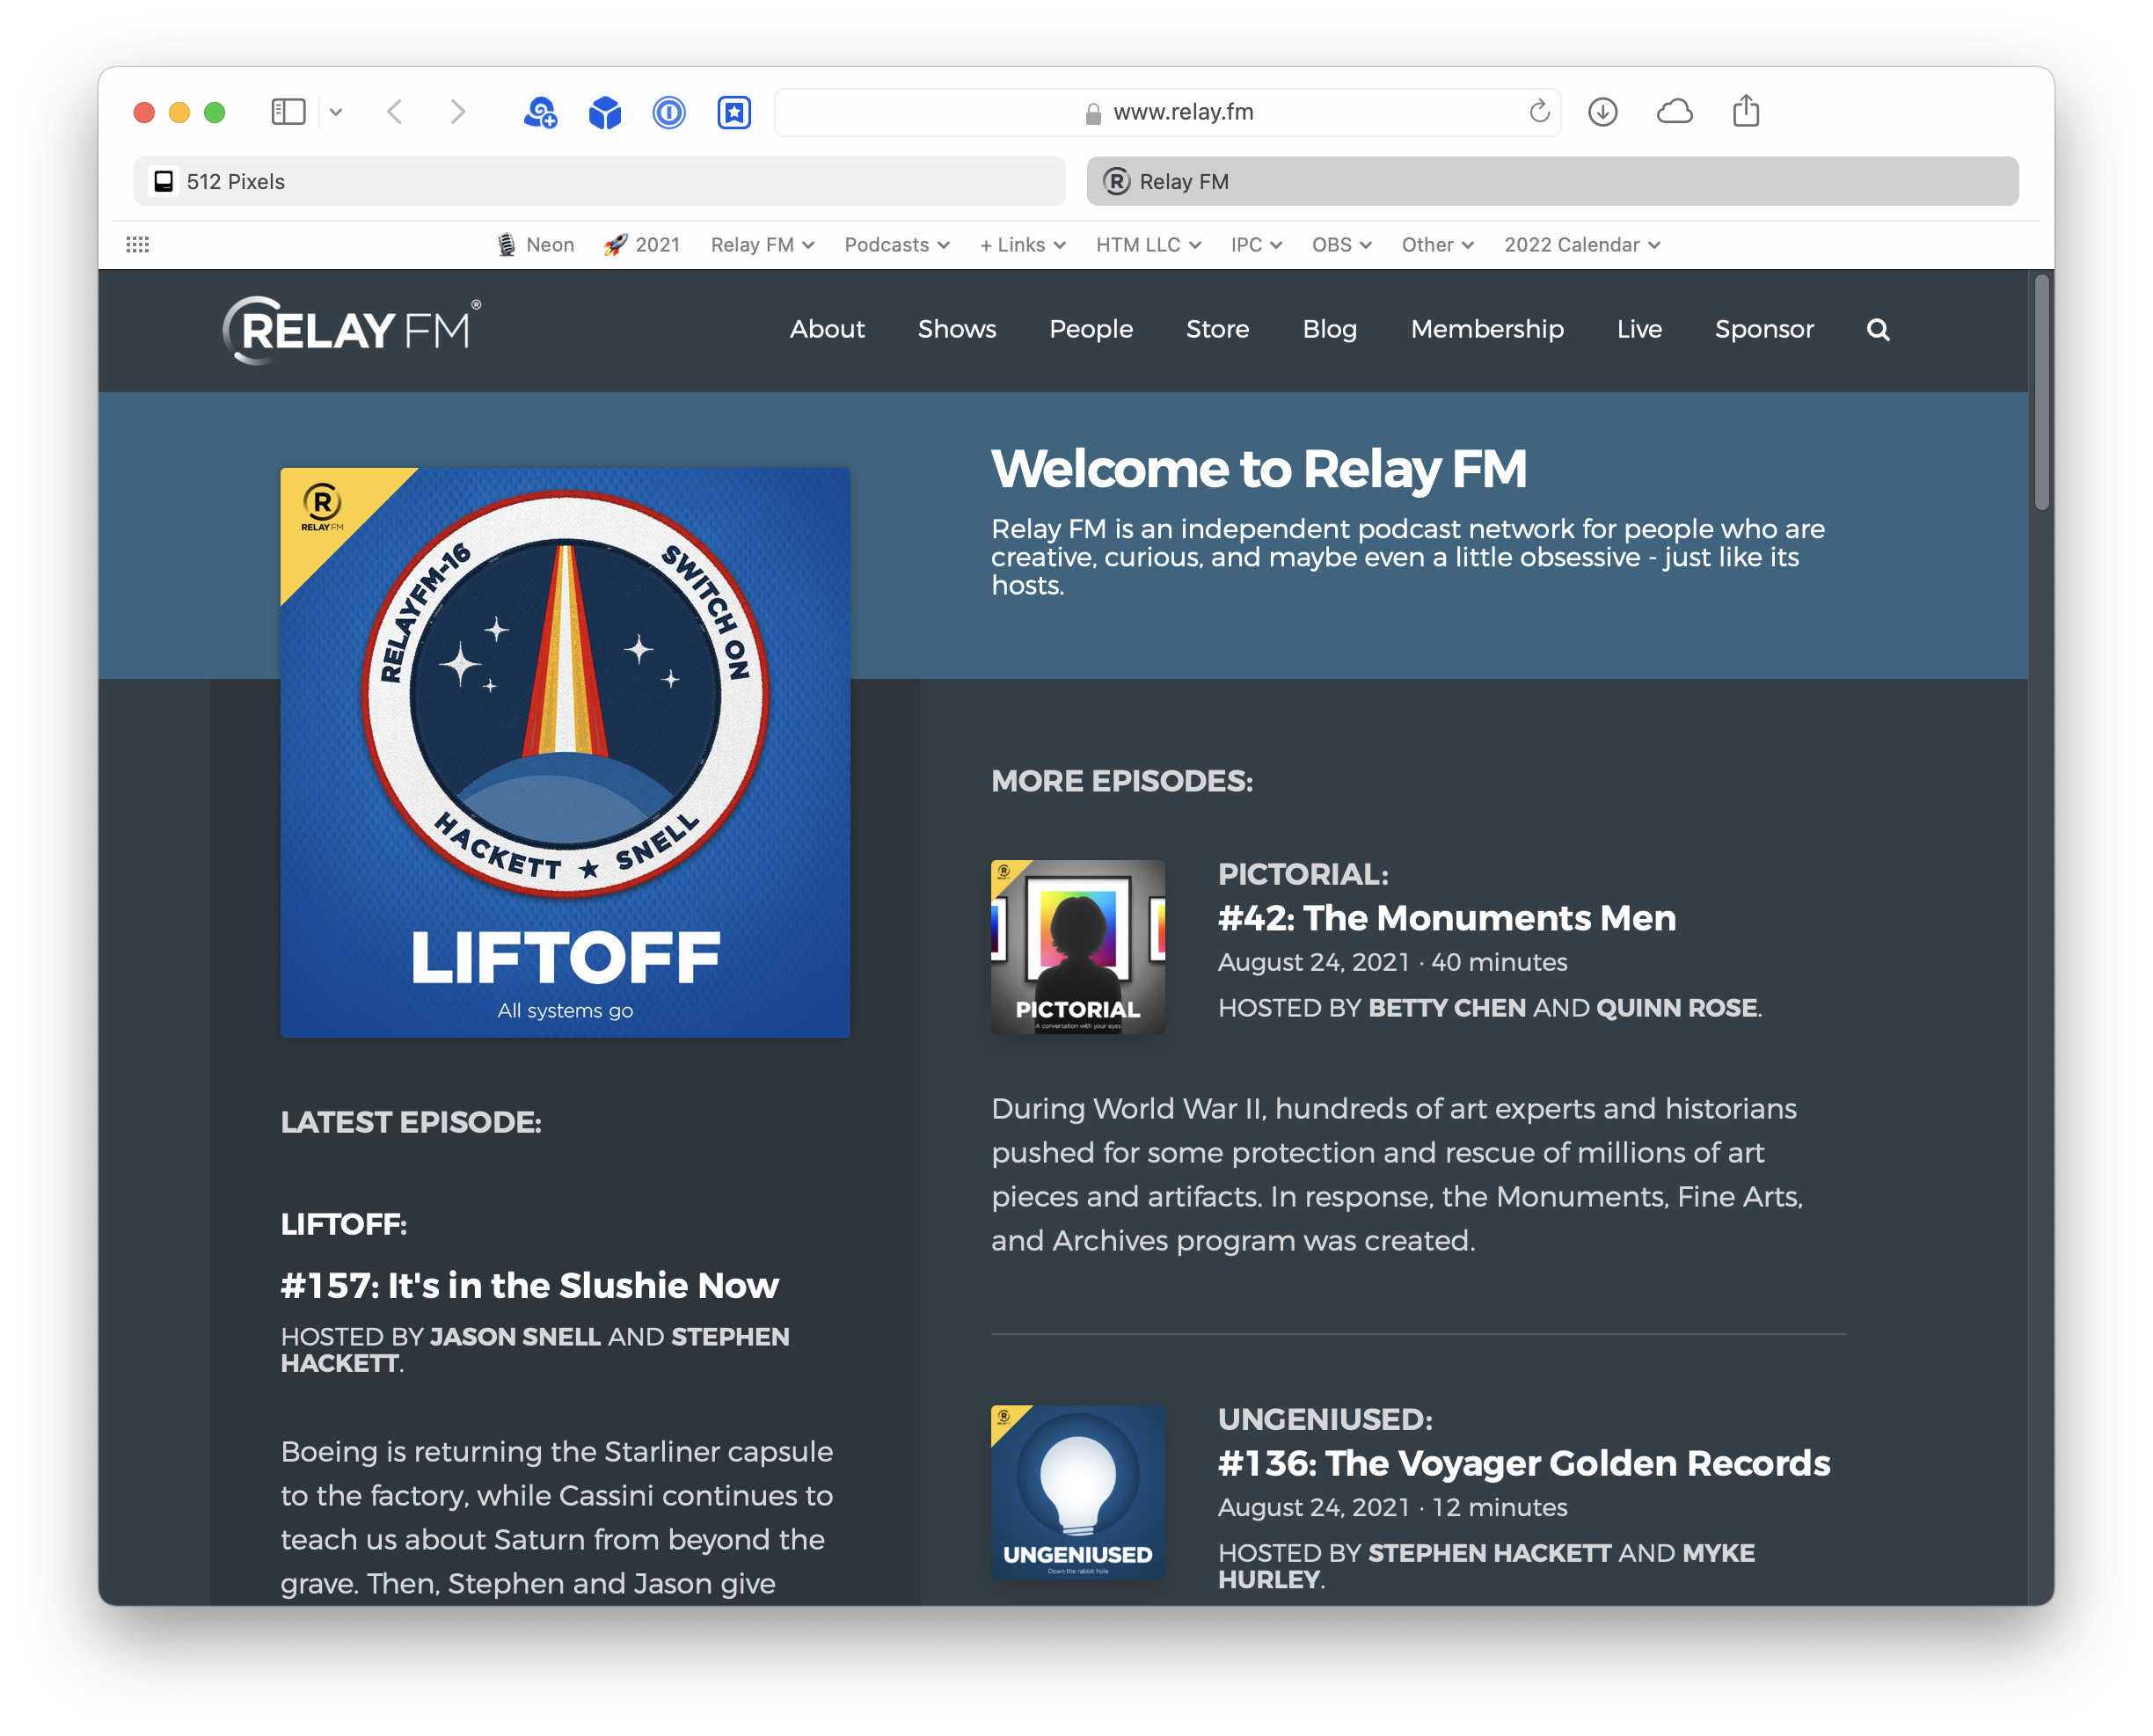2153x1736 pixels.
Task: Open #157: It's in the Slushie Now
Action: pyautogui.click(x=529, y=1285)
